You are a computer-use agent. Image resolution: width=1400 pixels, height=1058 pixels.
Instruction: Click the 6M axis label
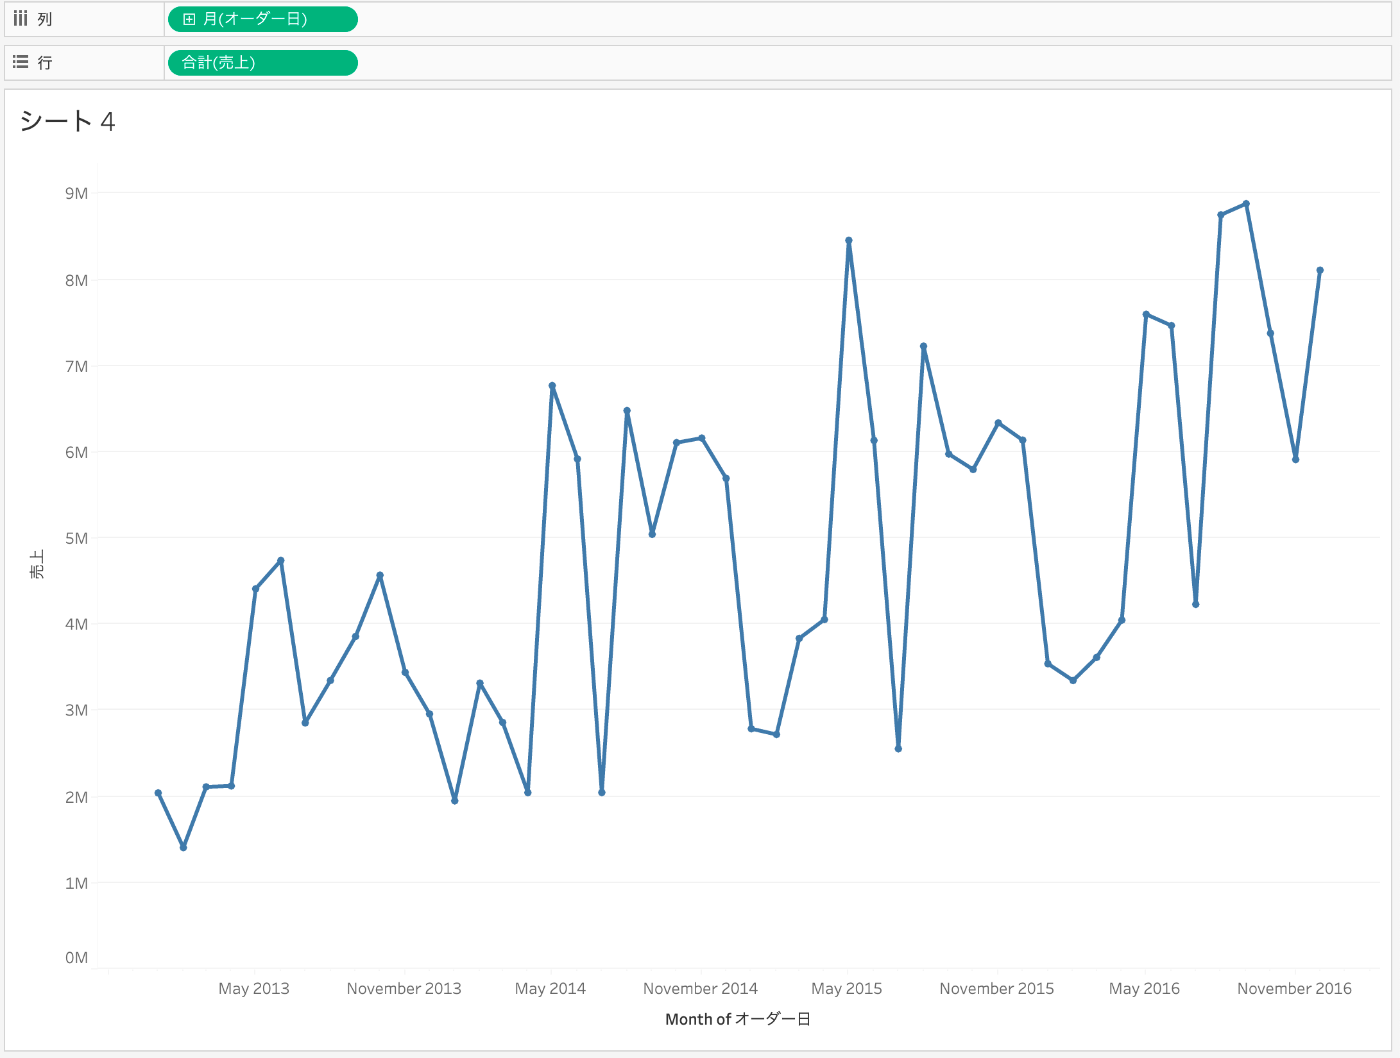coord(77,452)
